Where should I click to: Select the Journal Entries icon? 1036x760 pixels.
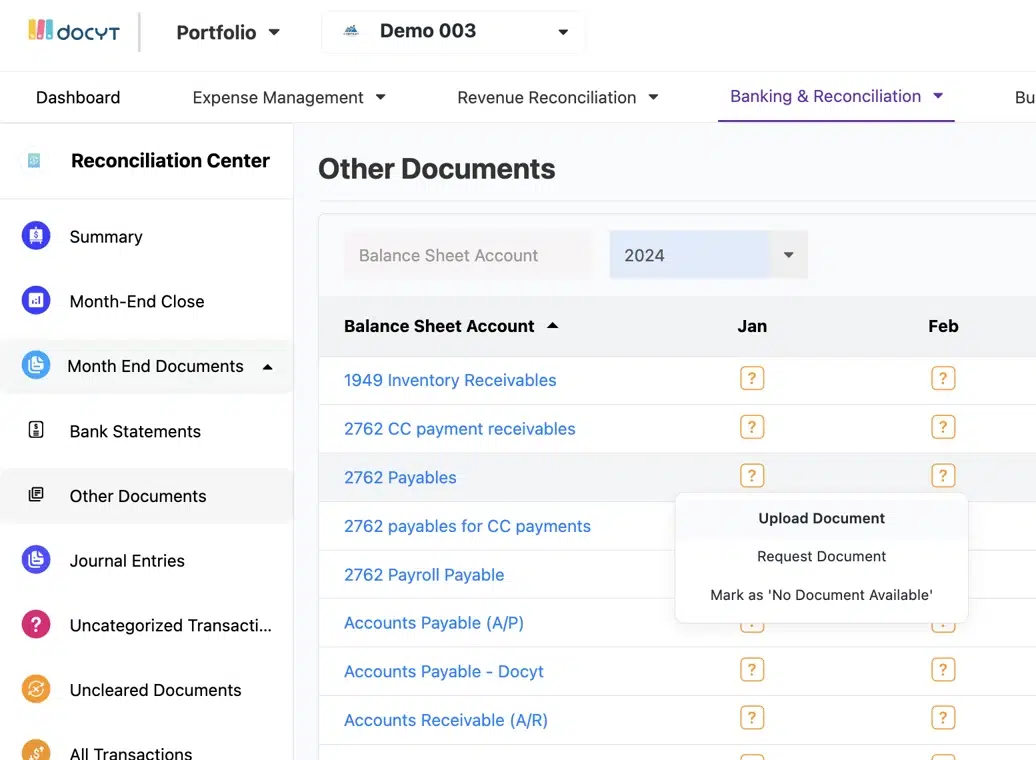pyautogui.click(x=35, y=561)
